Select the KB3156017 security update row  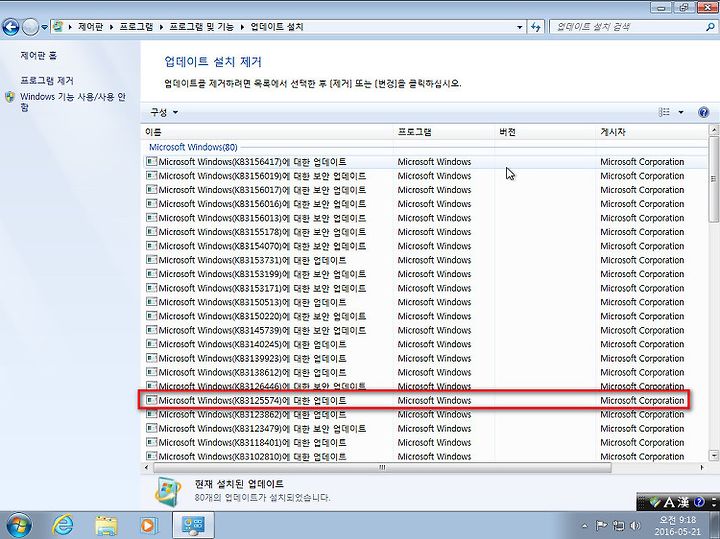[x=425, y=190]
